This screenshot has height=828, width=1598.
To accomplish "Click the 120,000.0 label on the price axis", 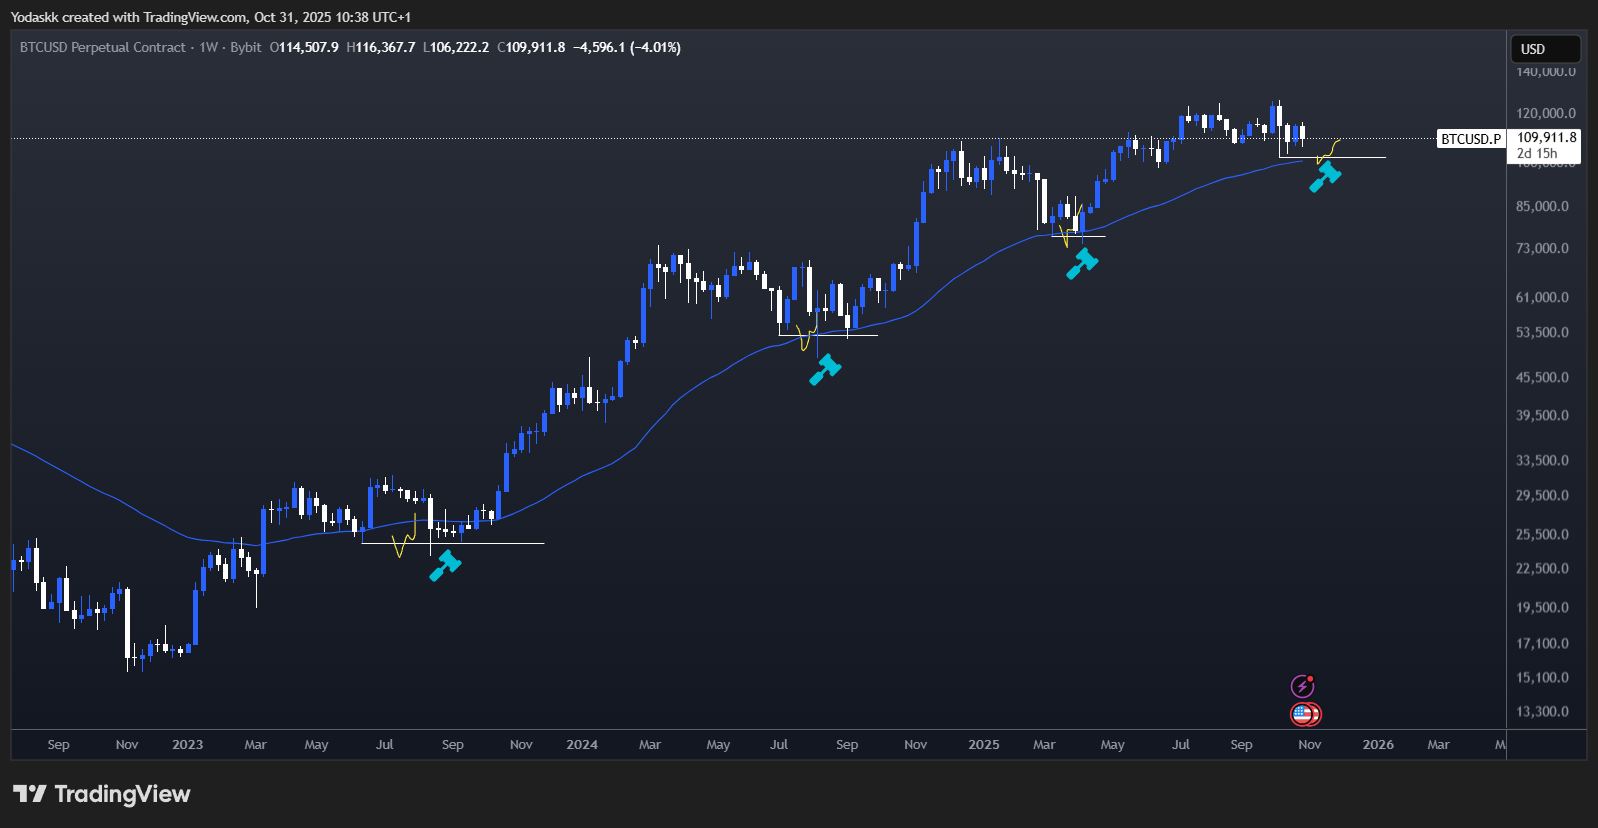I will [1545, 113].
